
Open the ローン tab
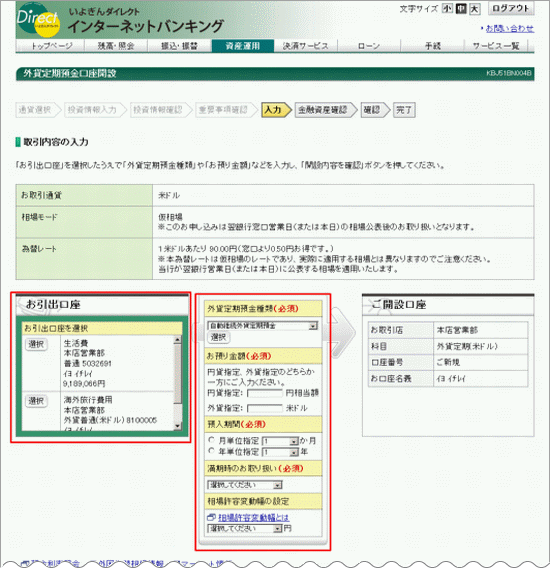click(x=369, y=46)
